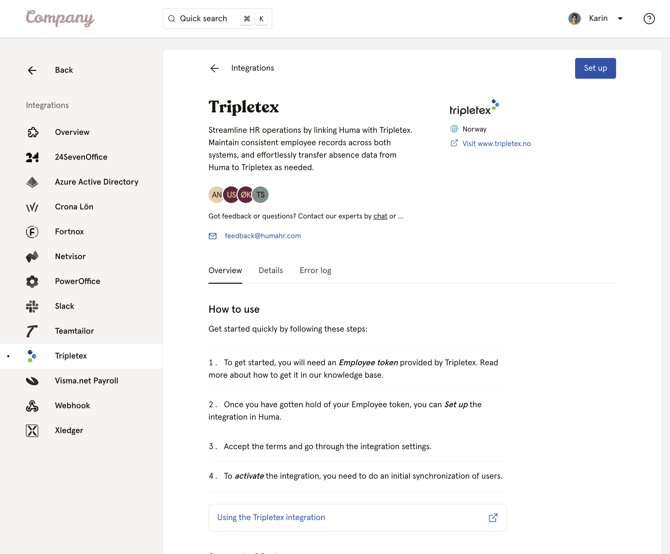This screenshot has width=670, height=554.
Task: Click the chat link in feedback text
Action: coord(380,216)
